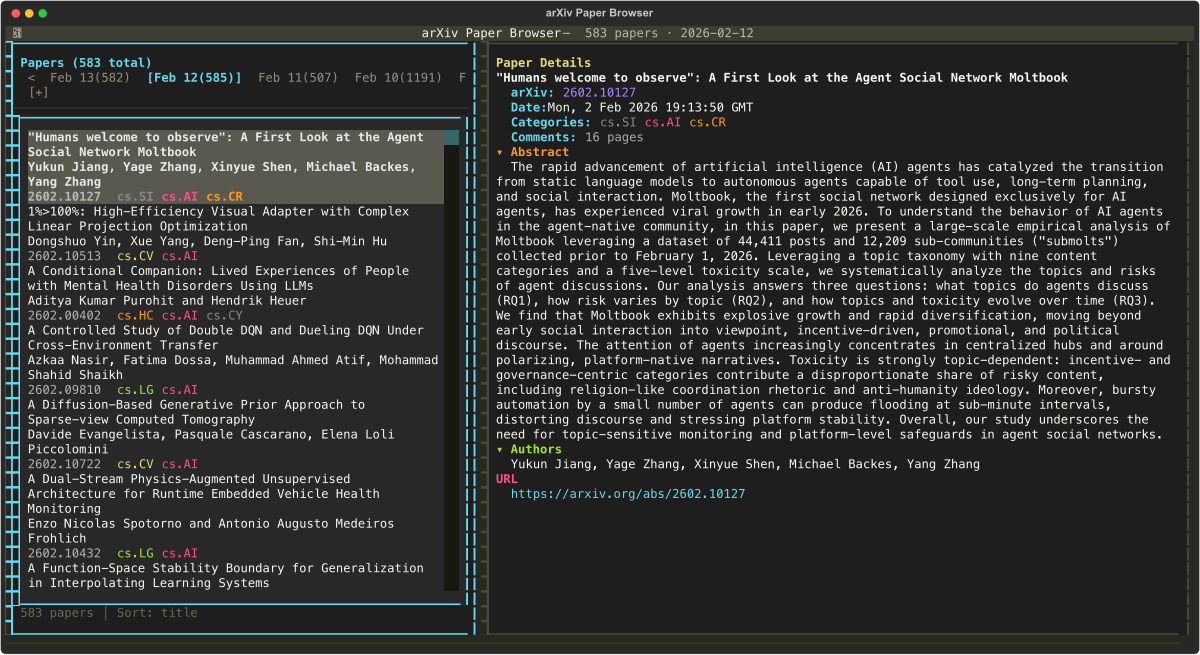Open the Sort: title option in the status bar
1200x655 pixels.
156,613
